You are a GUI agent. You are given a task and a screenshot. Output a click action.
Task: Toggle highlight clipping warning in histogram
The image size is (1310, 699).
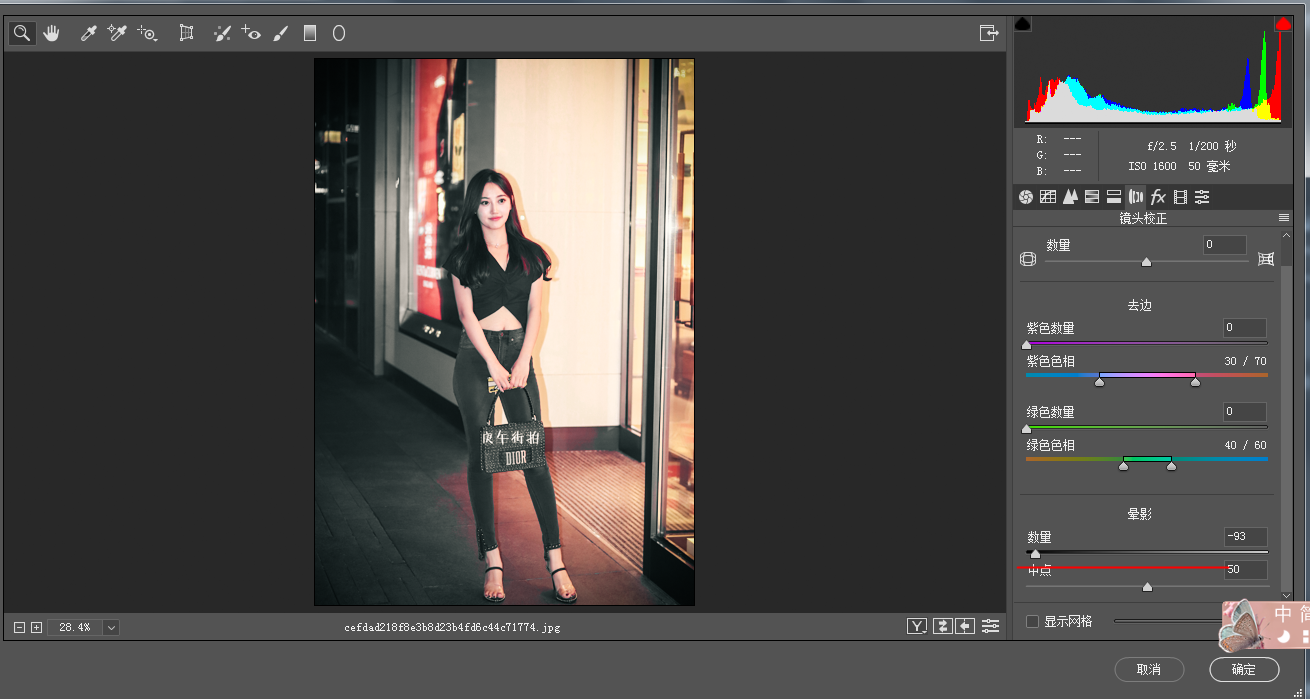point(1282,24)
